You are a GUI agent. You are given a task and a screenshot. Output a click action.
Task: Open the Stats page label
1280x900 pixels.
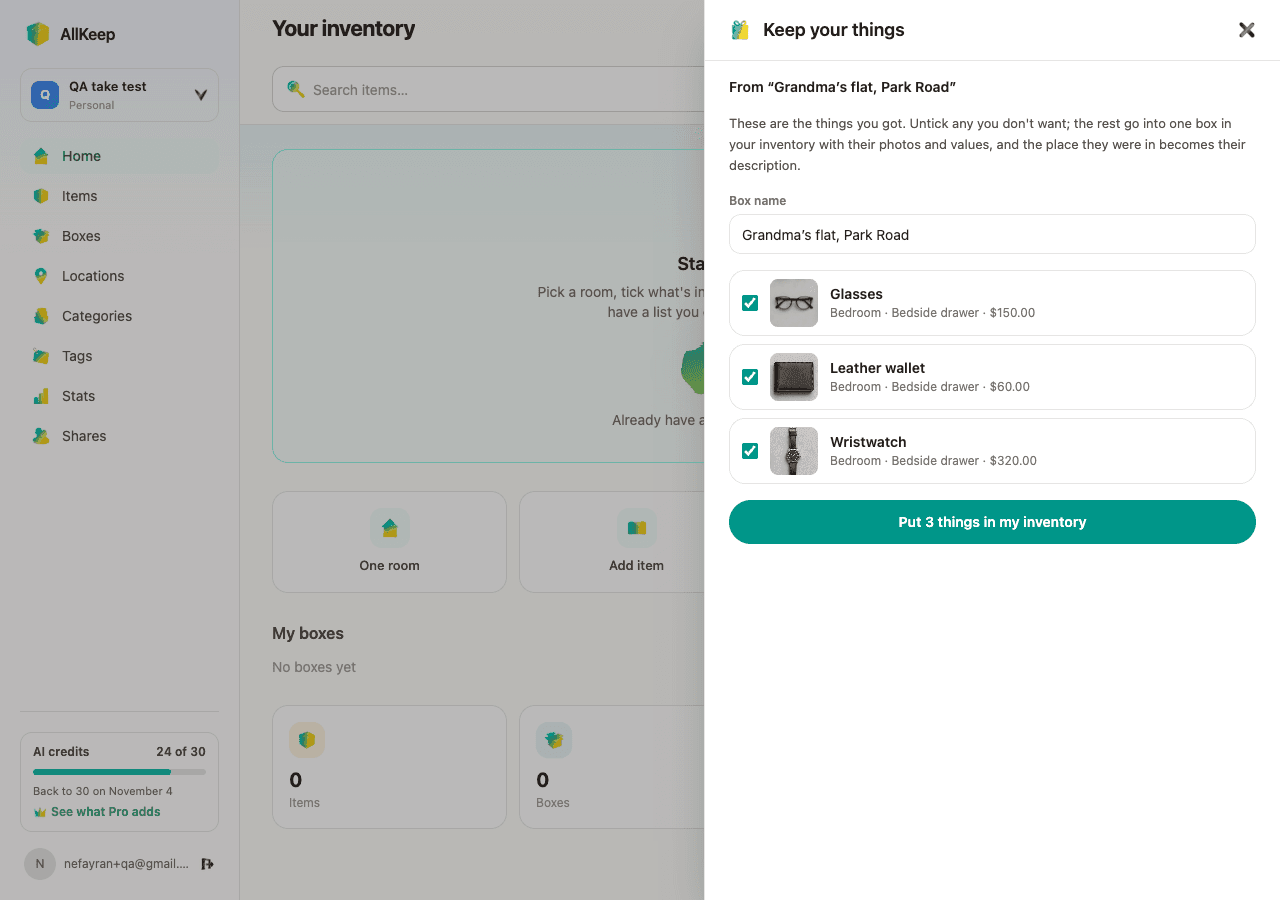[x=78, y=396]
